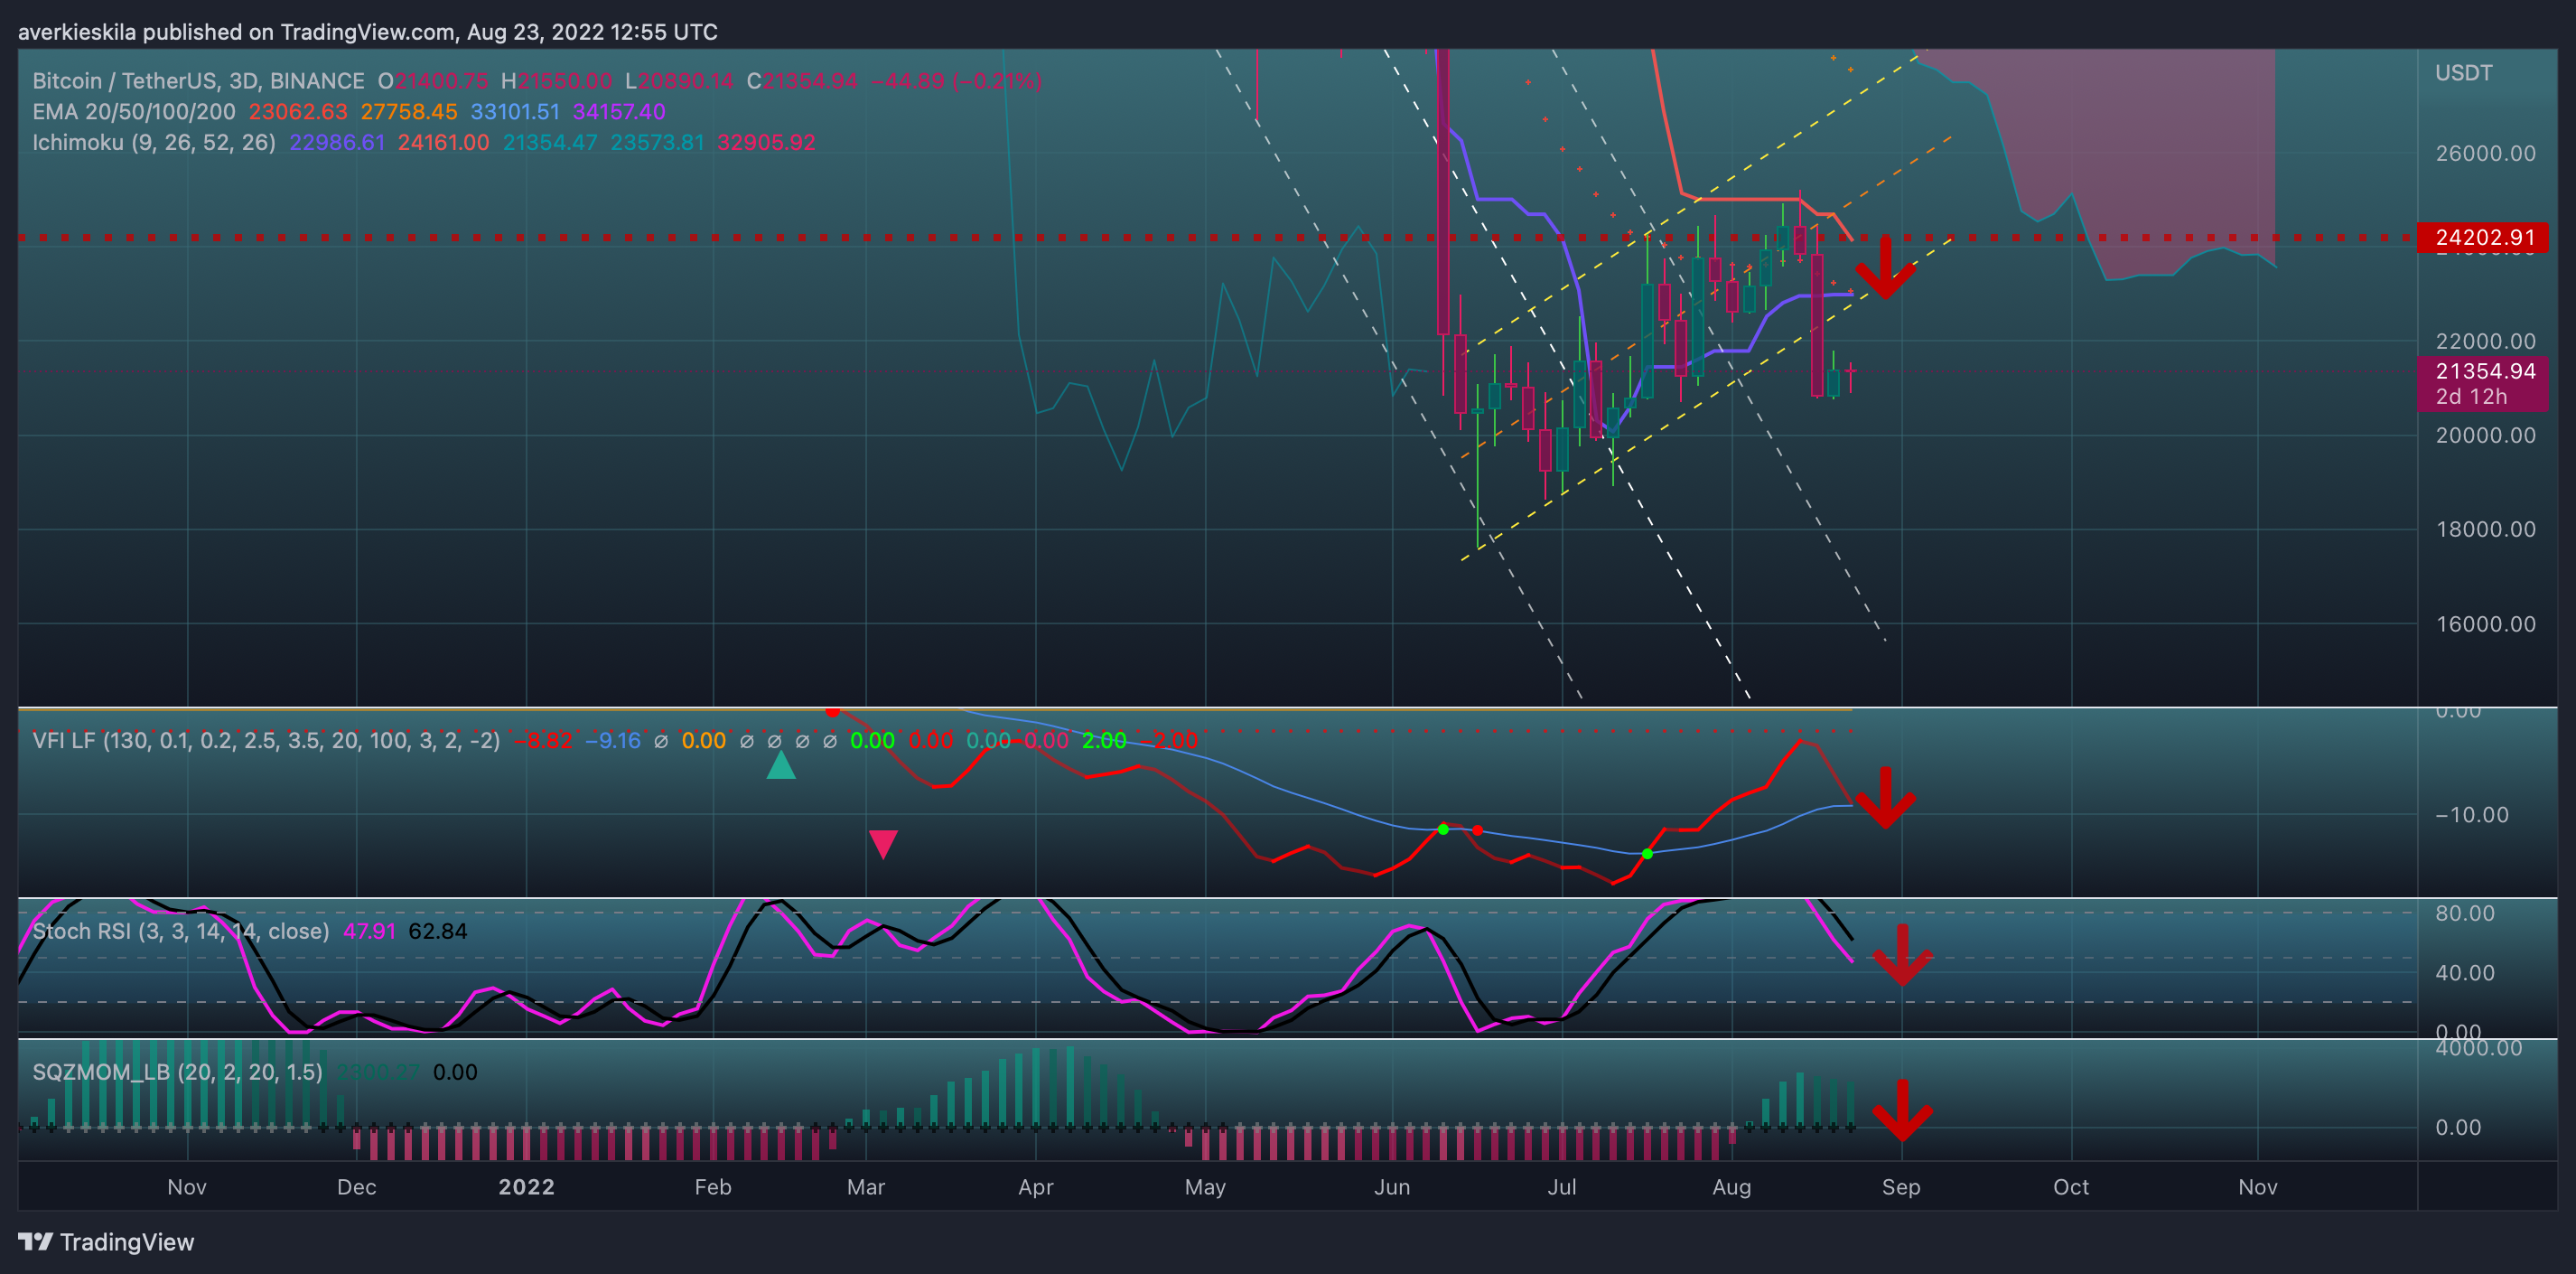Click the 2d 12h bar countdown
This screenshot has height=1274, width=2576.
point(2471,397)
